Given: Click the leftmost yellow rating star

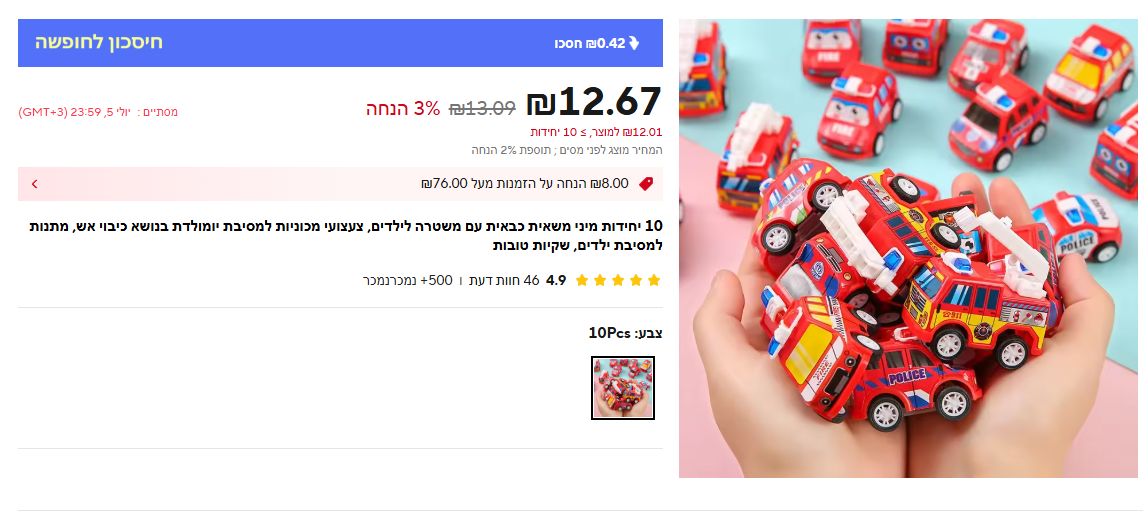Looking at the screenshot, I should pyautogui.click(x=582, y=280).
